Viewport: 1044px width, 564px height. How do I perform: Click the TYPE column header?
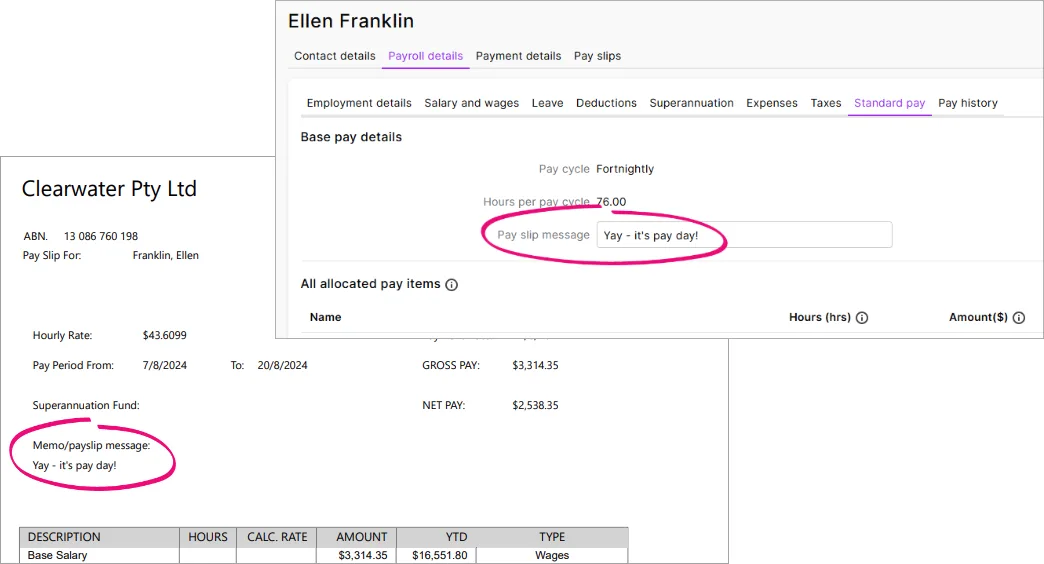point(552,537)
